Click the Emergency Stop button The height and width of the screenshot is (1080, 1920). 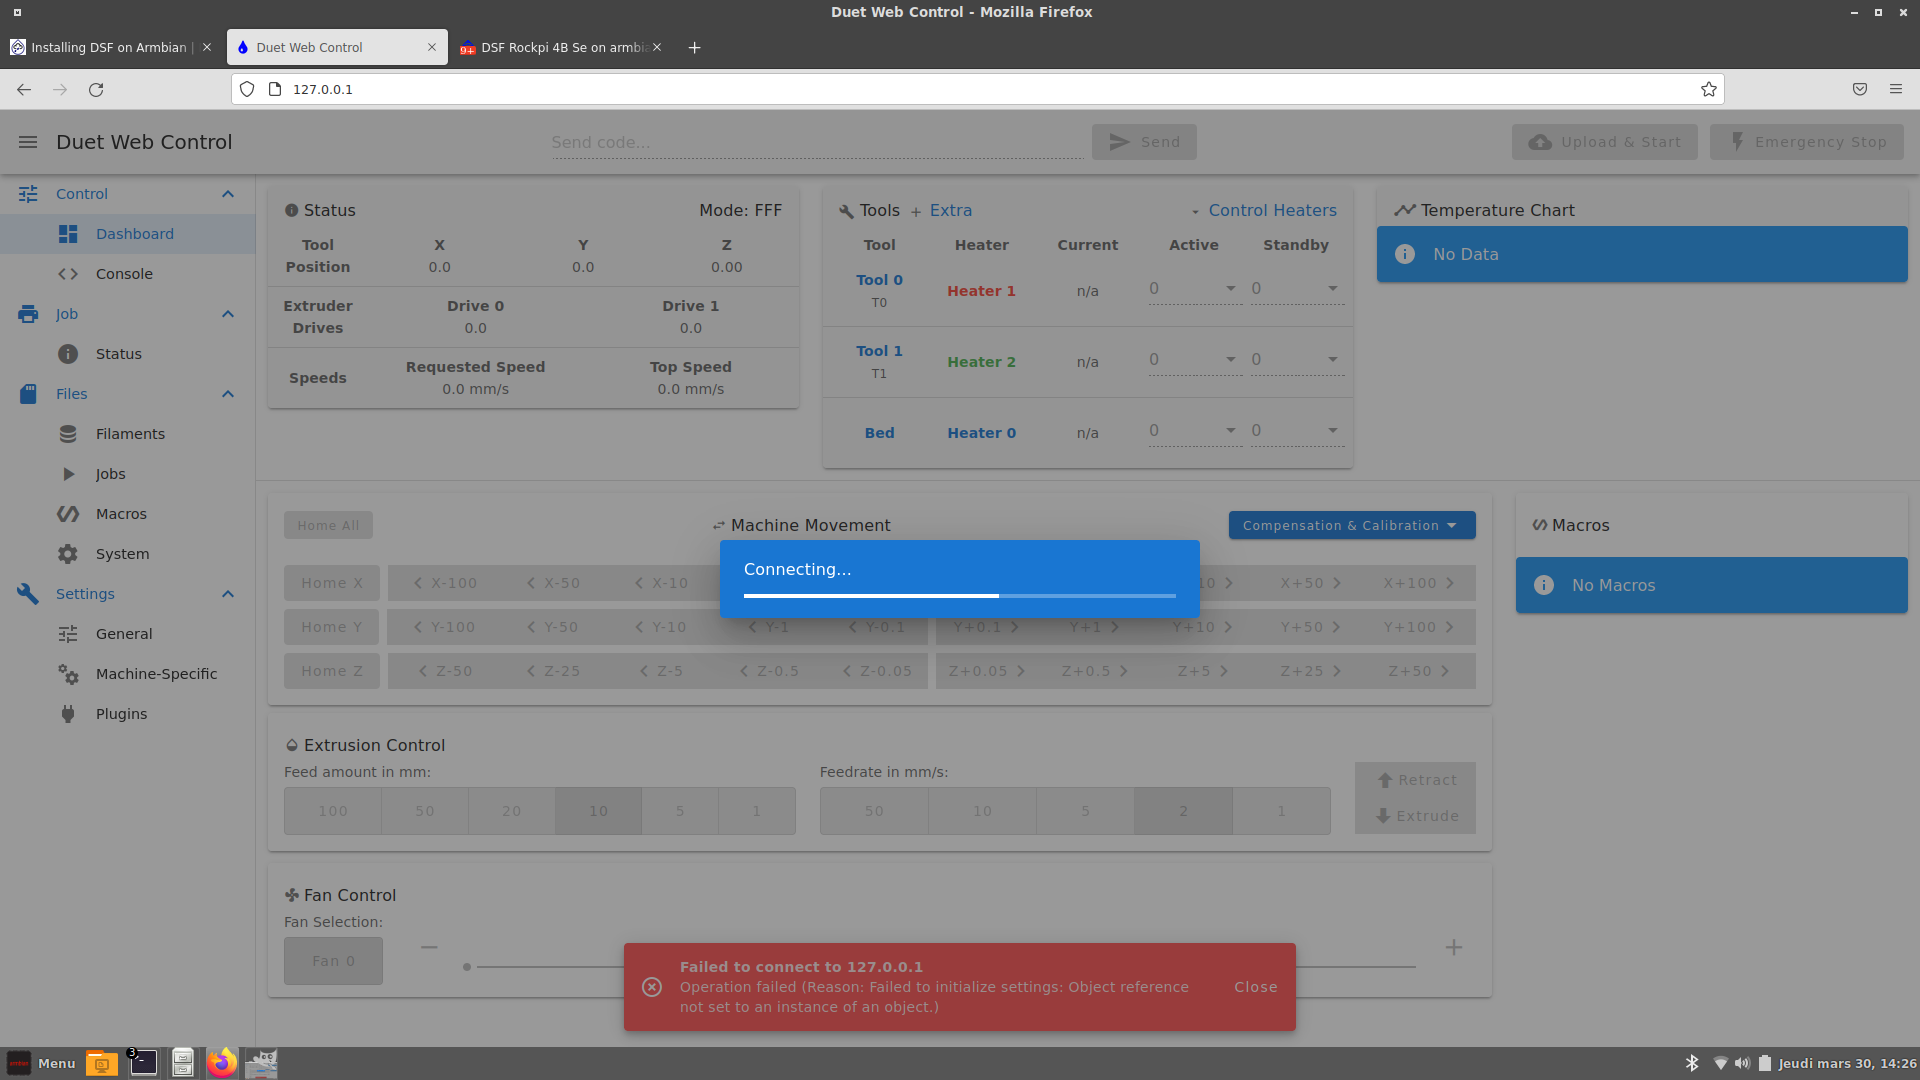[1807, 142]
